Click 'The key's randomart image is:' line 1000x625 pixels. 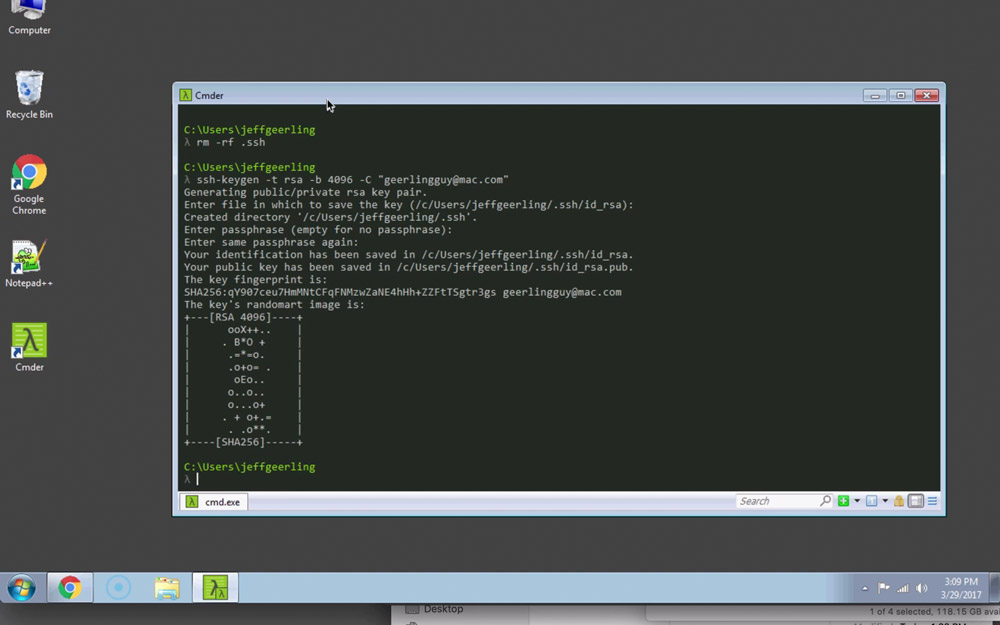[x=274, y=305]
